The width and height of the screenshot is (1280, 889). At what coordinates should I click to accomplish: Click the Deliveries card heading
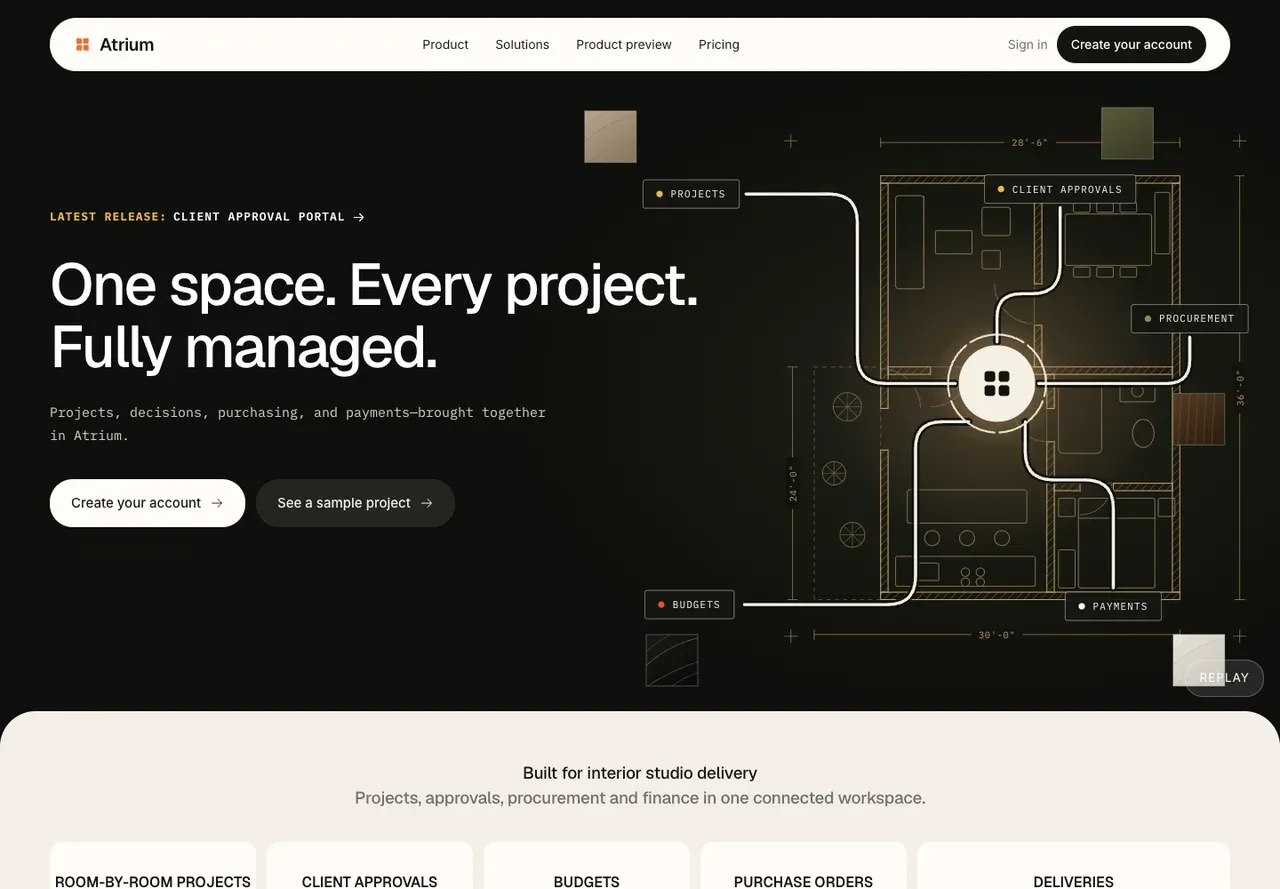[1074, 882]
